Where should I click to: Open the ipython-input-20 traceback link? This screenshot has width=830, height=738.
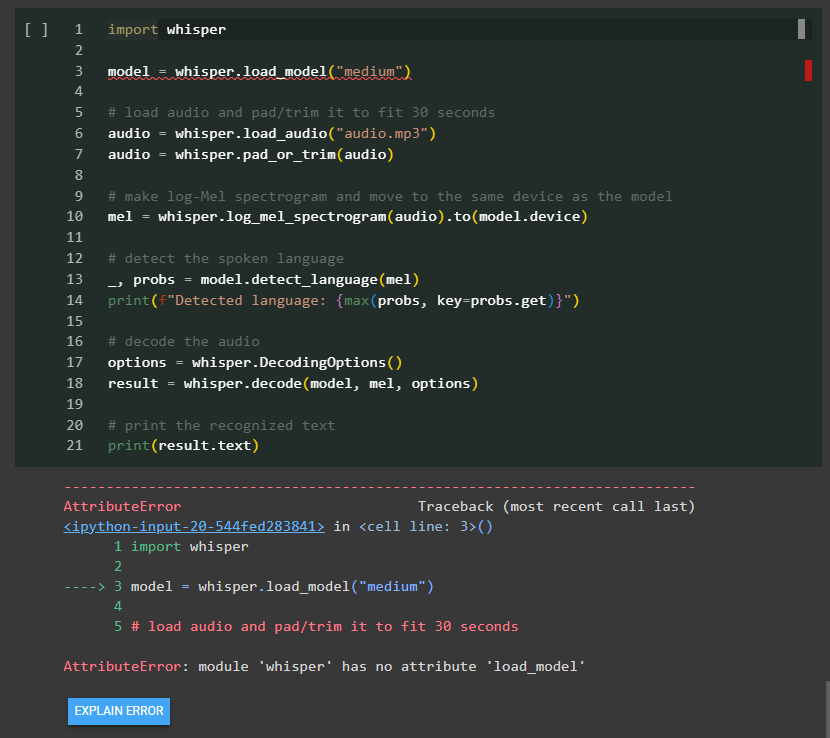click(x=193, y=527)
